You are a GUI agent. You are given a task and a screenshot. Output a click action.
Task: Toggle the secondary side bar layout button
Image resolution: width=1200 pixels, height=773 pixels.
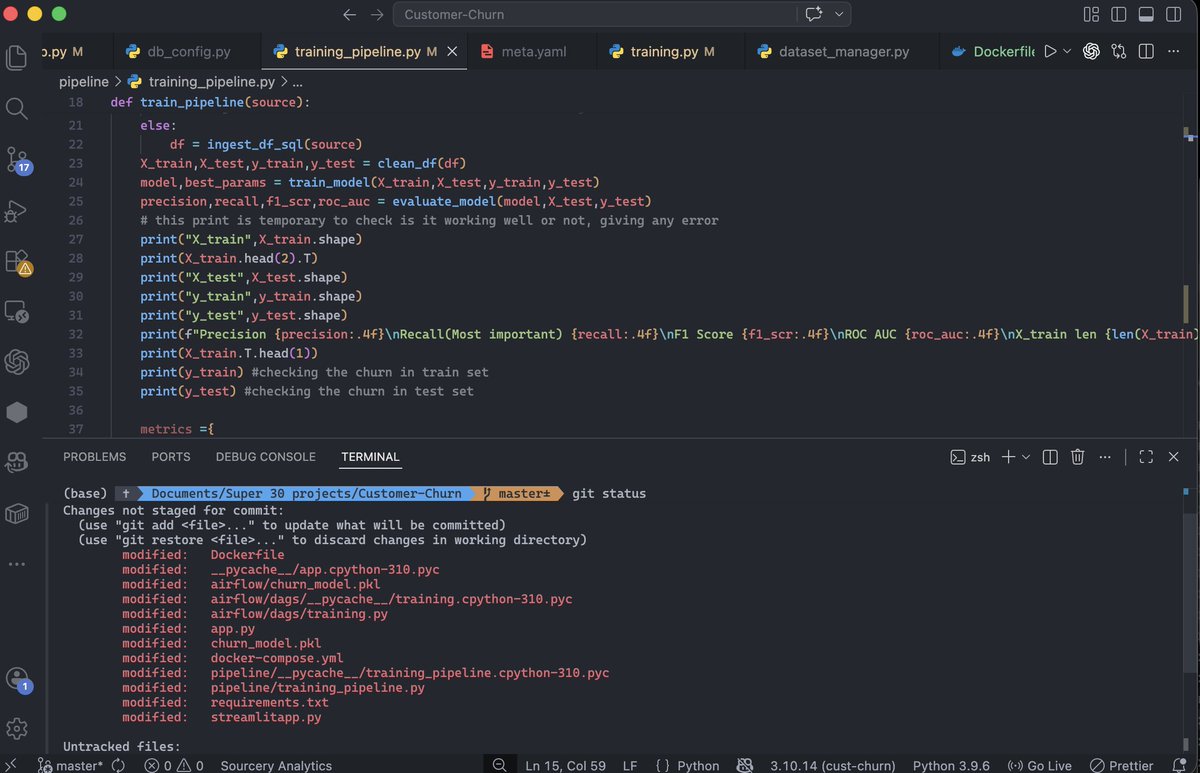coord(1174,15)
